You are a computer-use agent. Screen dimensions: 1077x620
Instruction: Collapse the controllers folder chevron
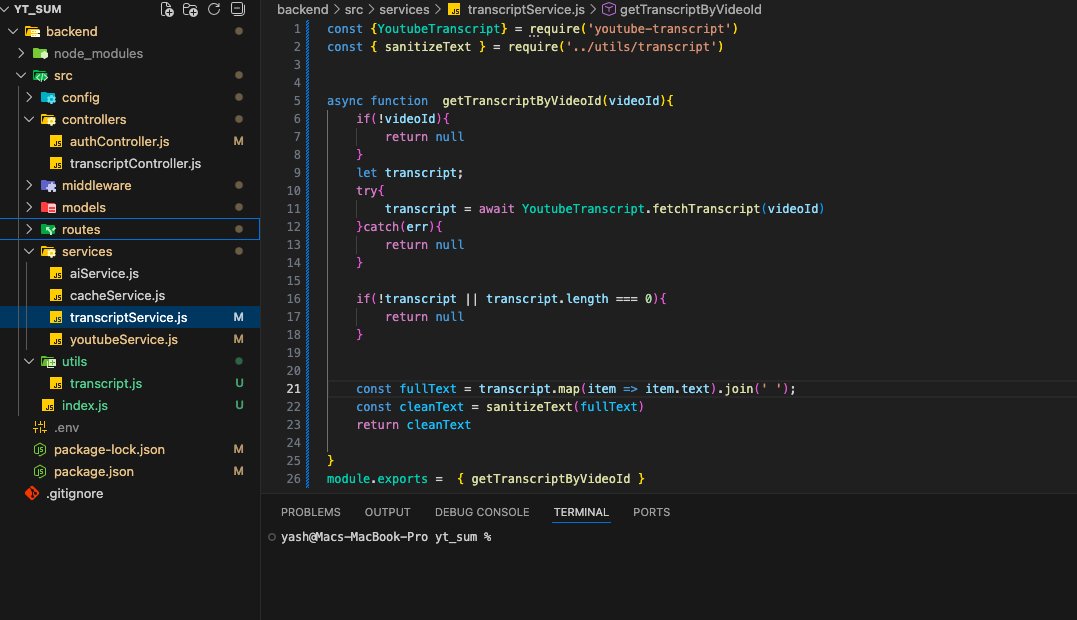[29, 119]
